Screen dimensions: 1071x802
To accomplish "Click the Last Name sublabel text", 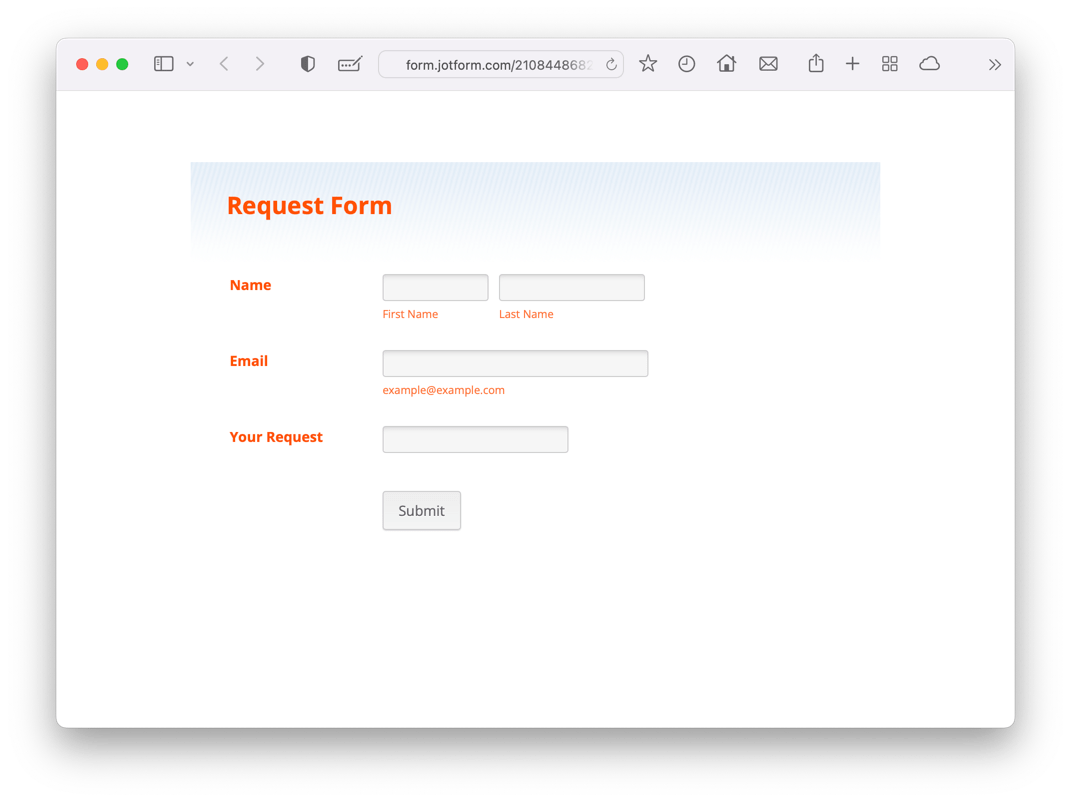I will click(x=526, y=314).
